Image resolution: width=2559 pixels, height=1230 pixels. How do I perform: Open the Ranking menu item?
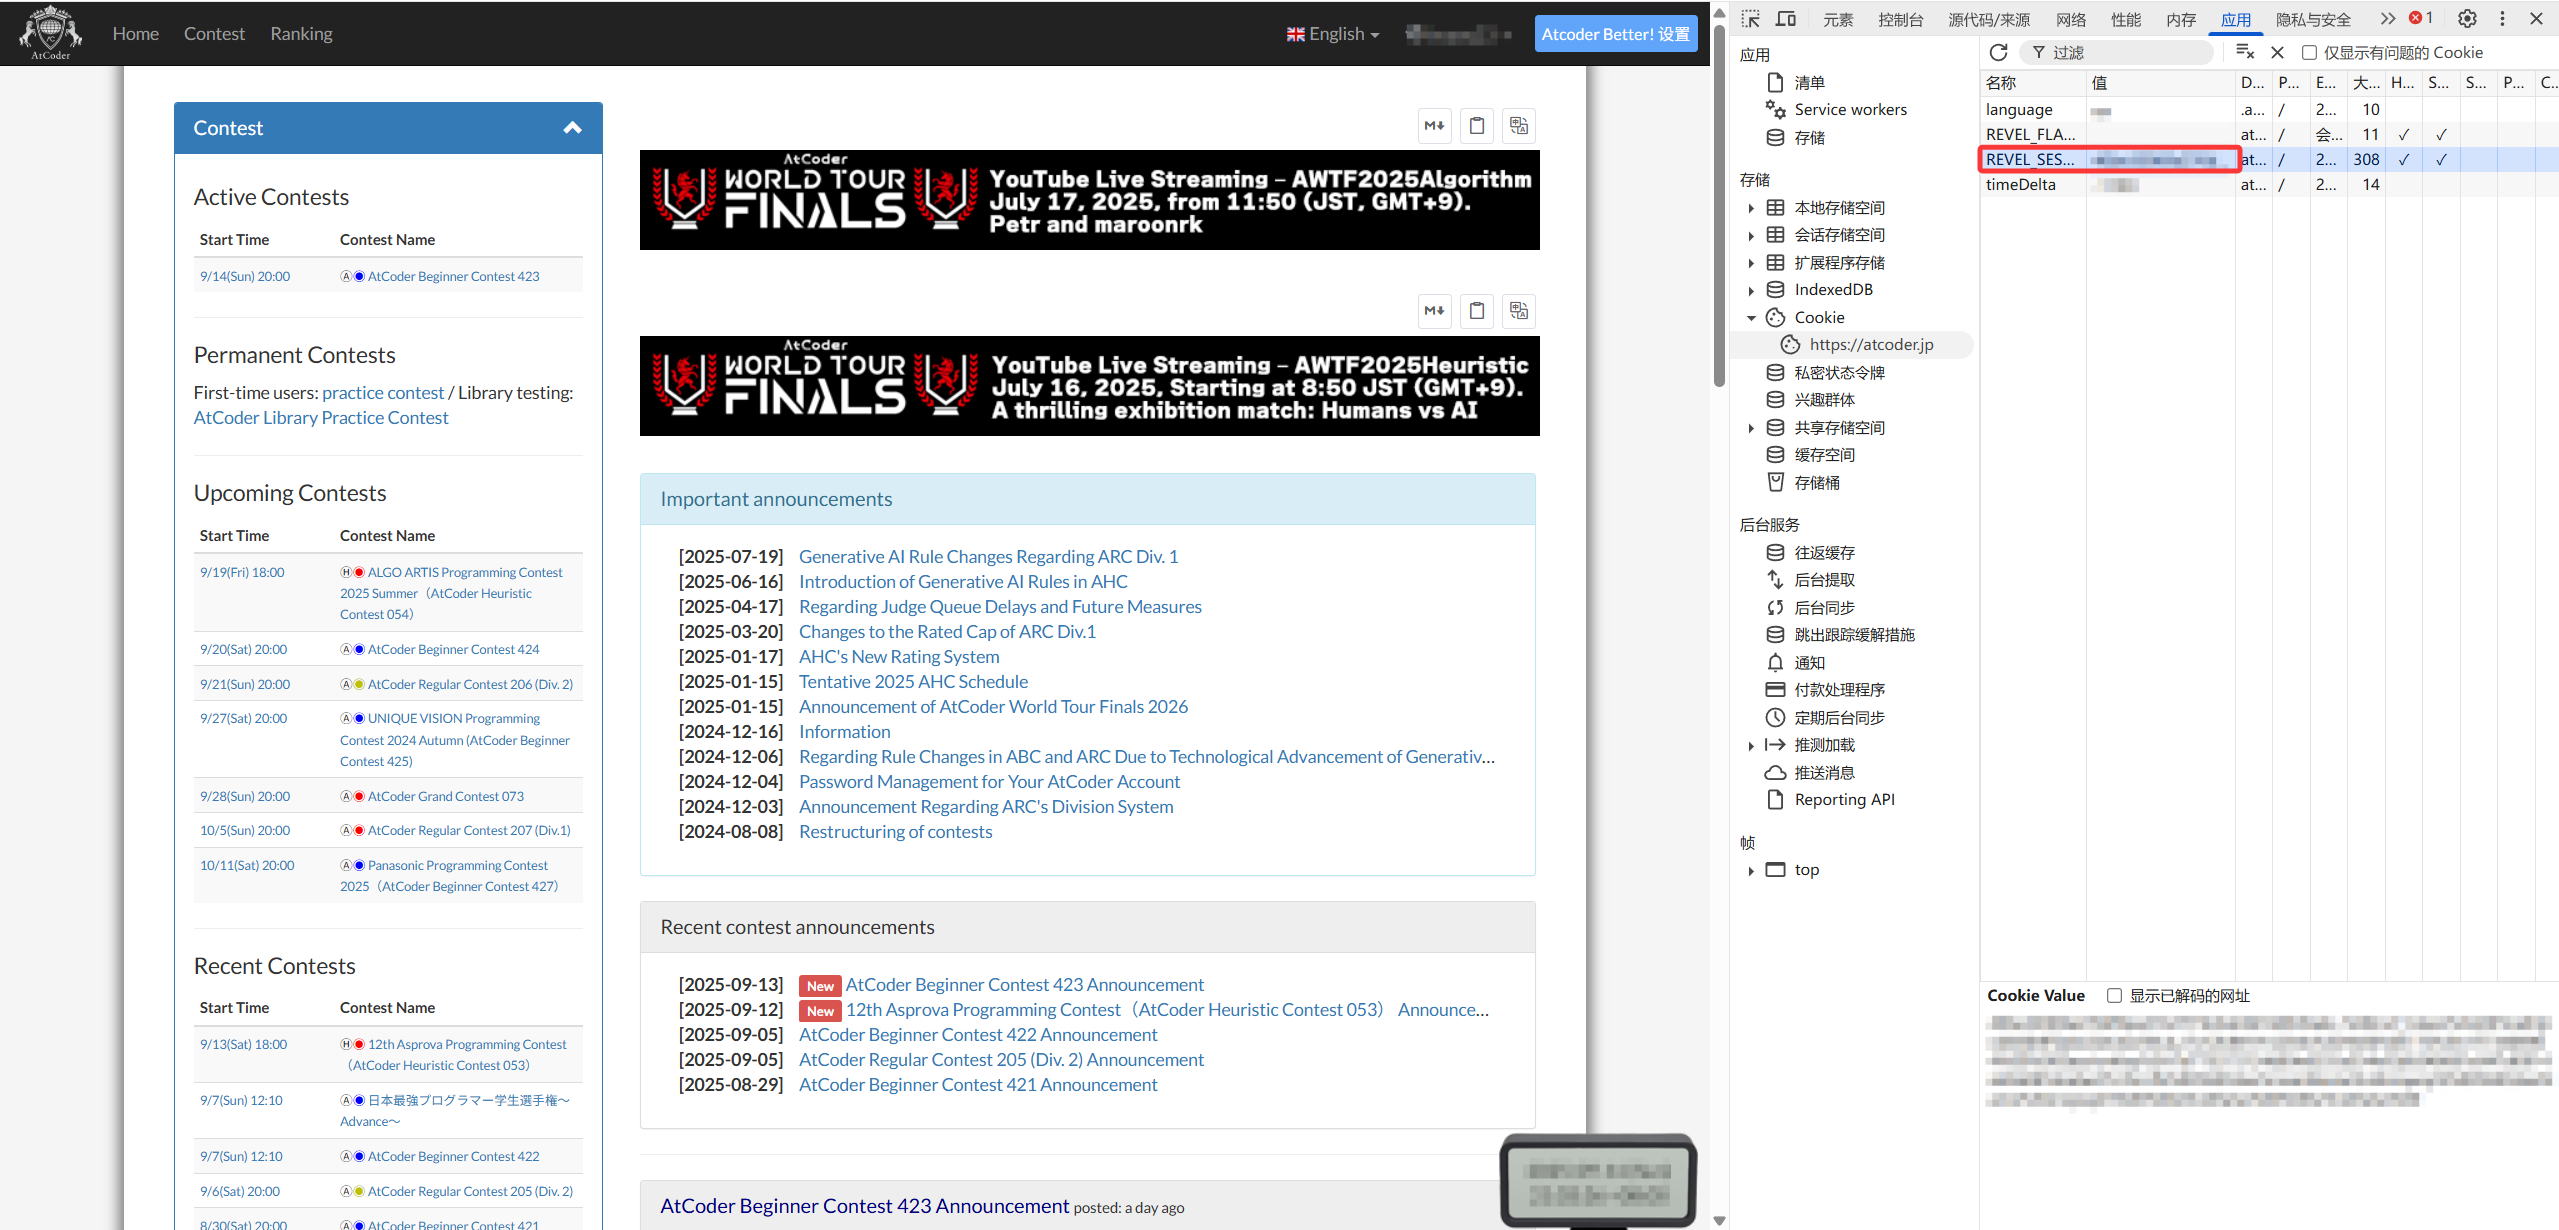[x=301, y=34]
